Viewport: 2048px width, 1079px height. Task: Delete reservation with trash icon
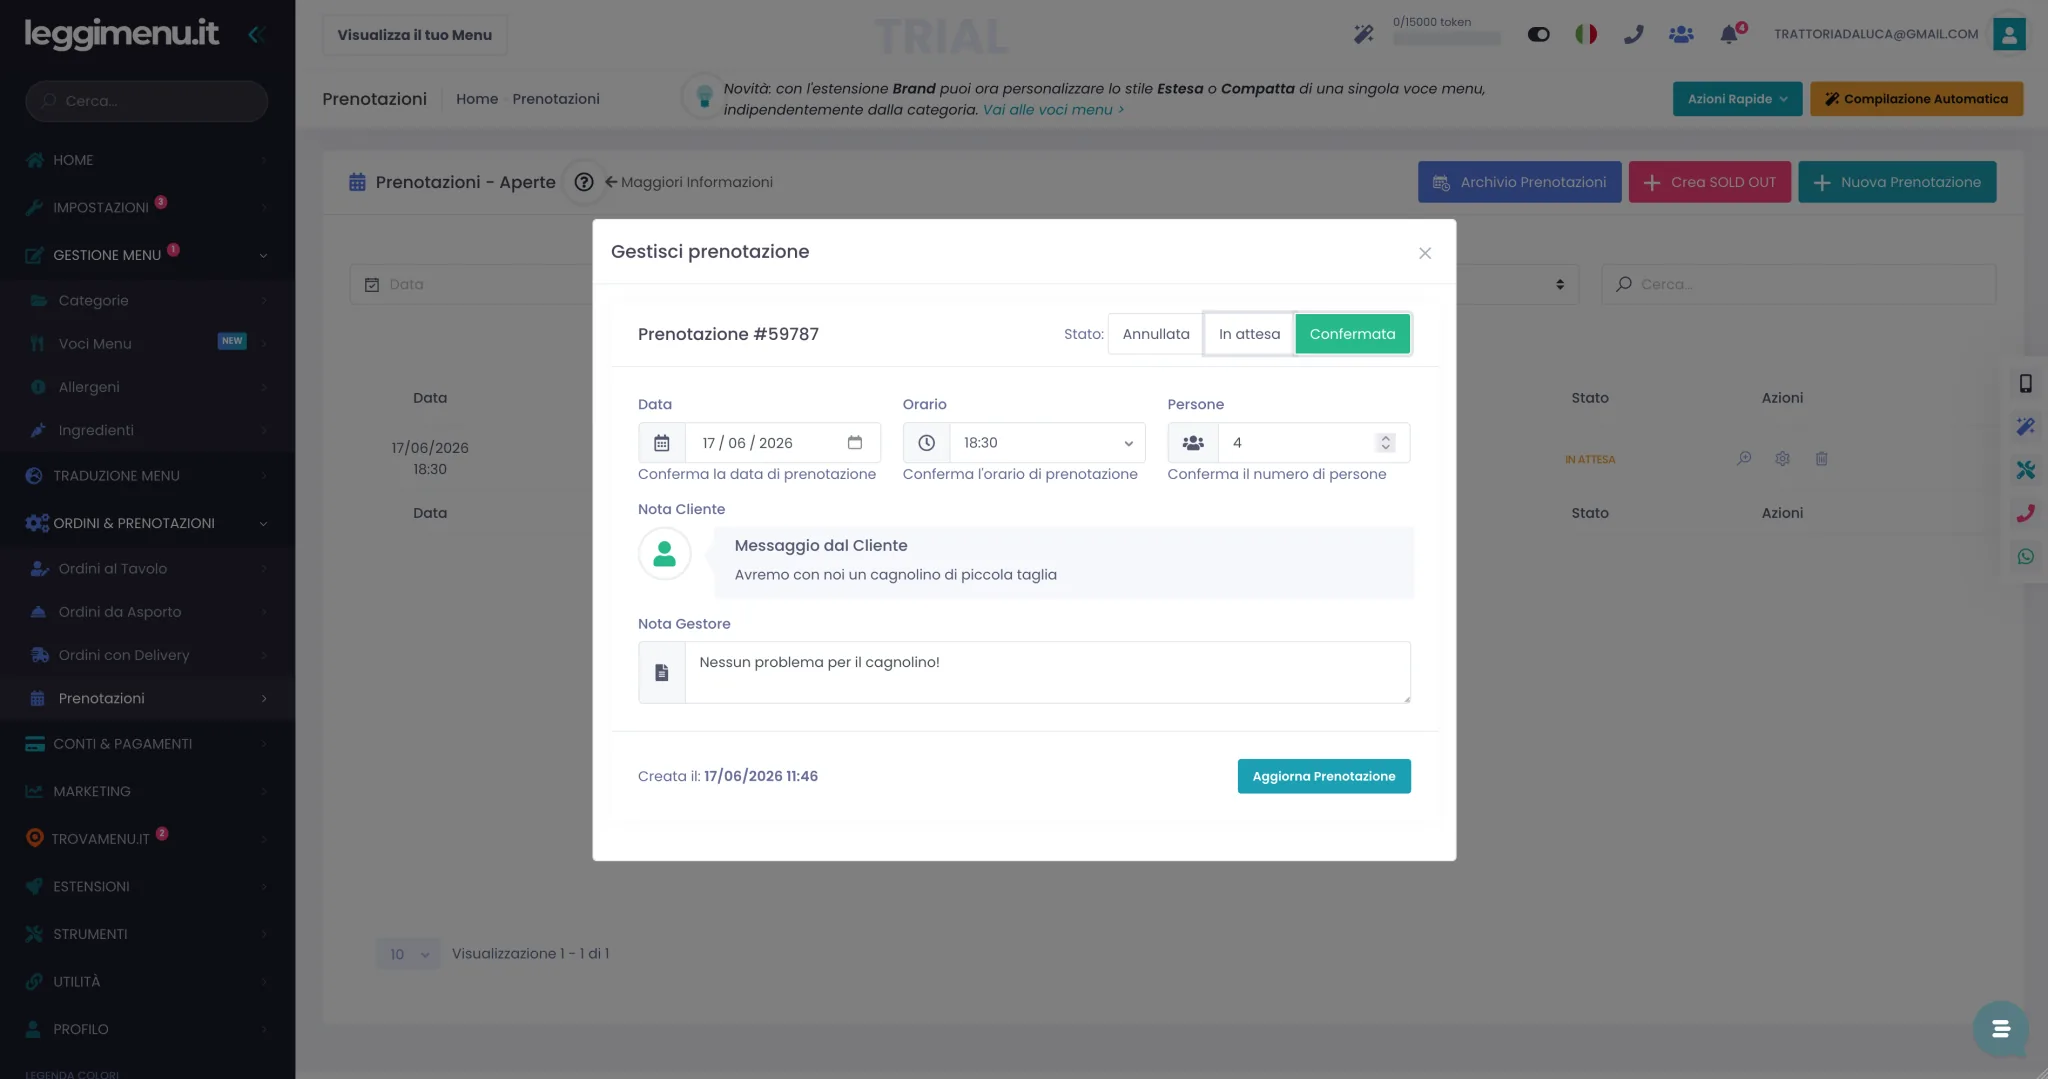tap(1821, 458)
